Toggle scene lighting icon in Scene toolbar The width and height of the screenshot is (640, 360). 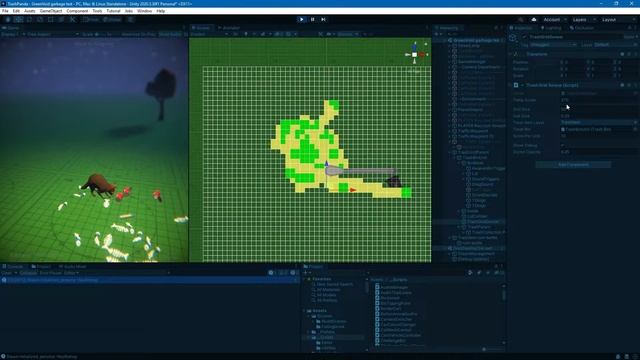(246, 34)
